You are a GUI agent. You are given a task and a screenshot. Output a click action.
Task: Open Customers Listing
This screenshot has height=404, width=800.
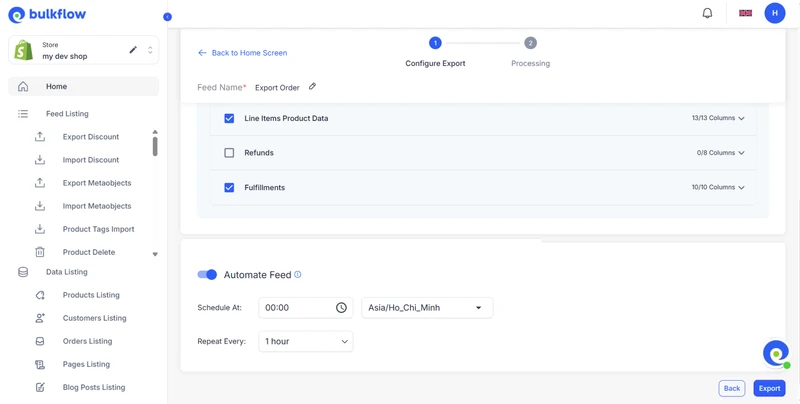click(94, 318)
